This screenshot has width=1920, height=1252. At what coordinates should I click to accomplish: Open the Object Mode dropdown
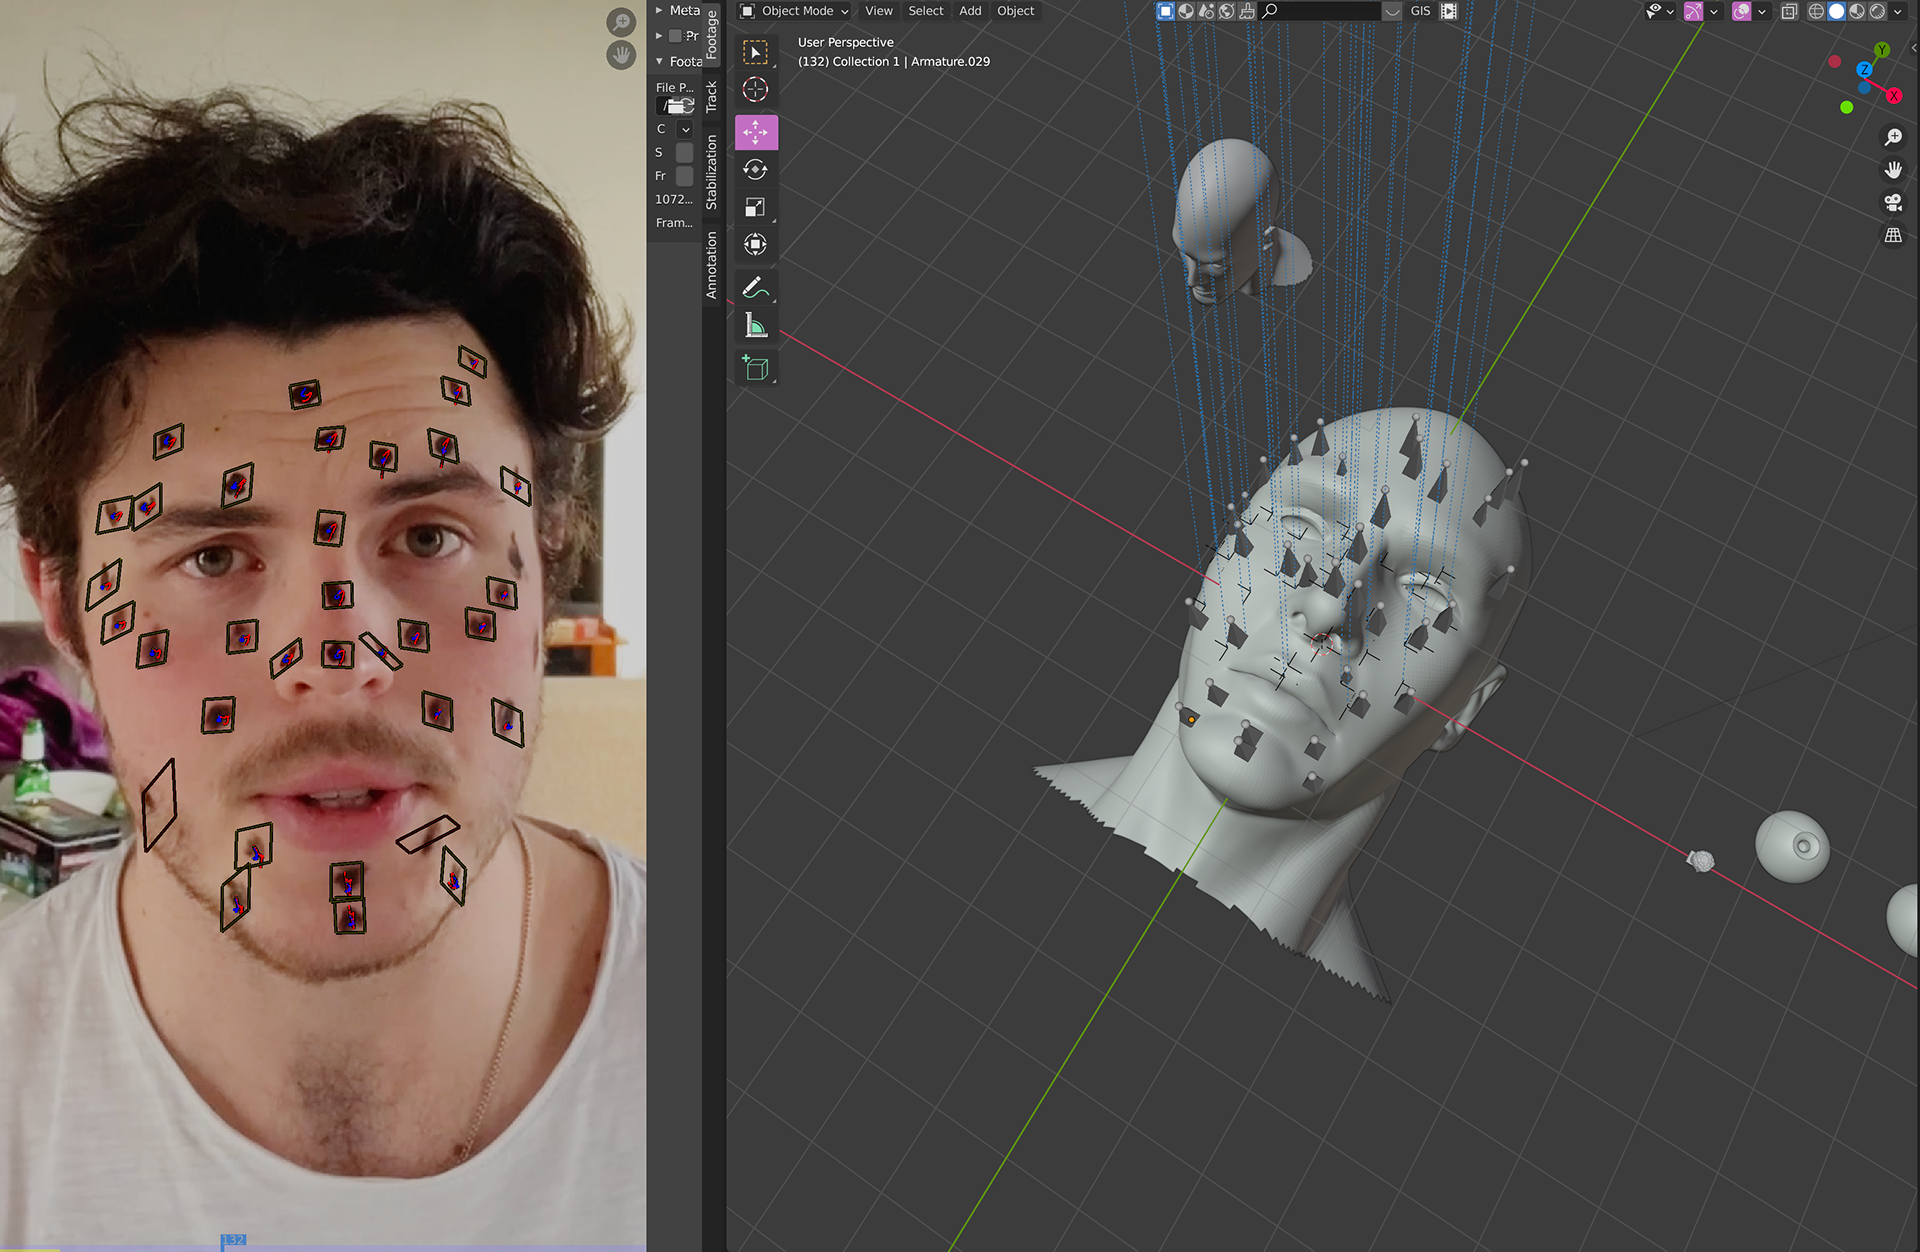pyautogui.click(x=795, y=11)
